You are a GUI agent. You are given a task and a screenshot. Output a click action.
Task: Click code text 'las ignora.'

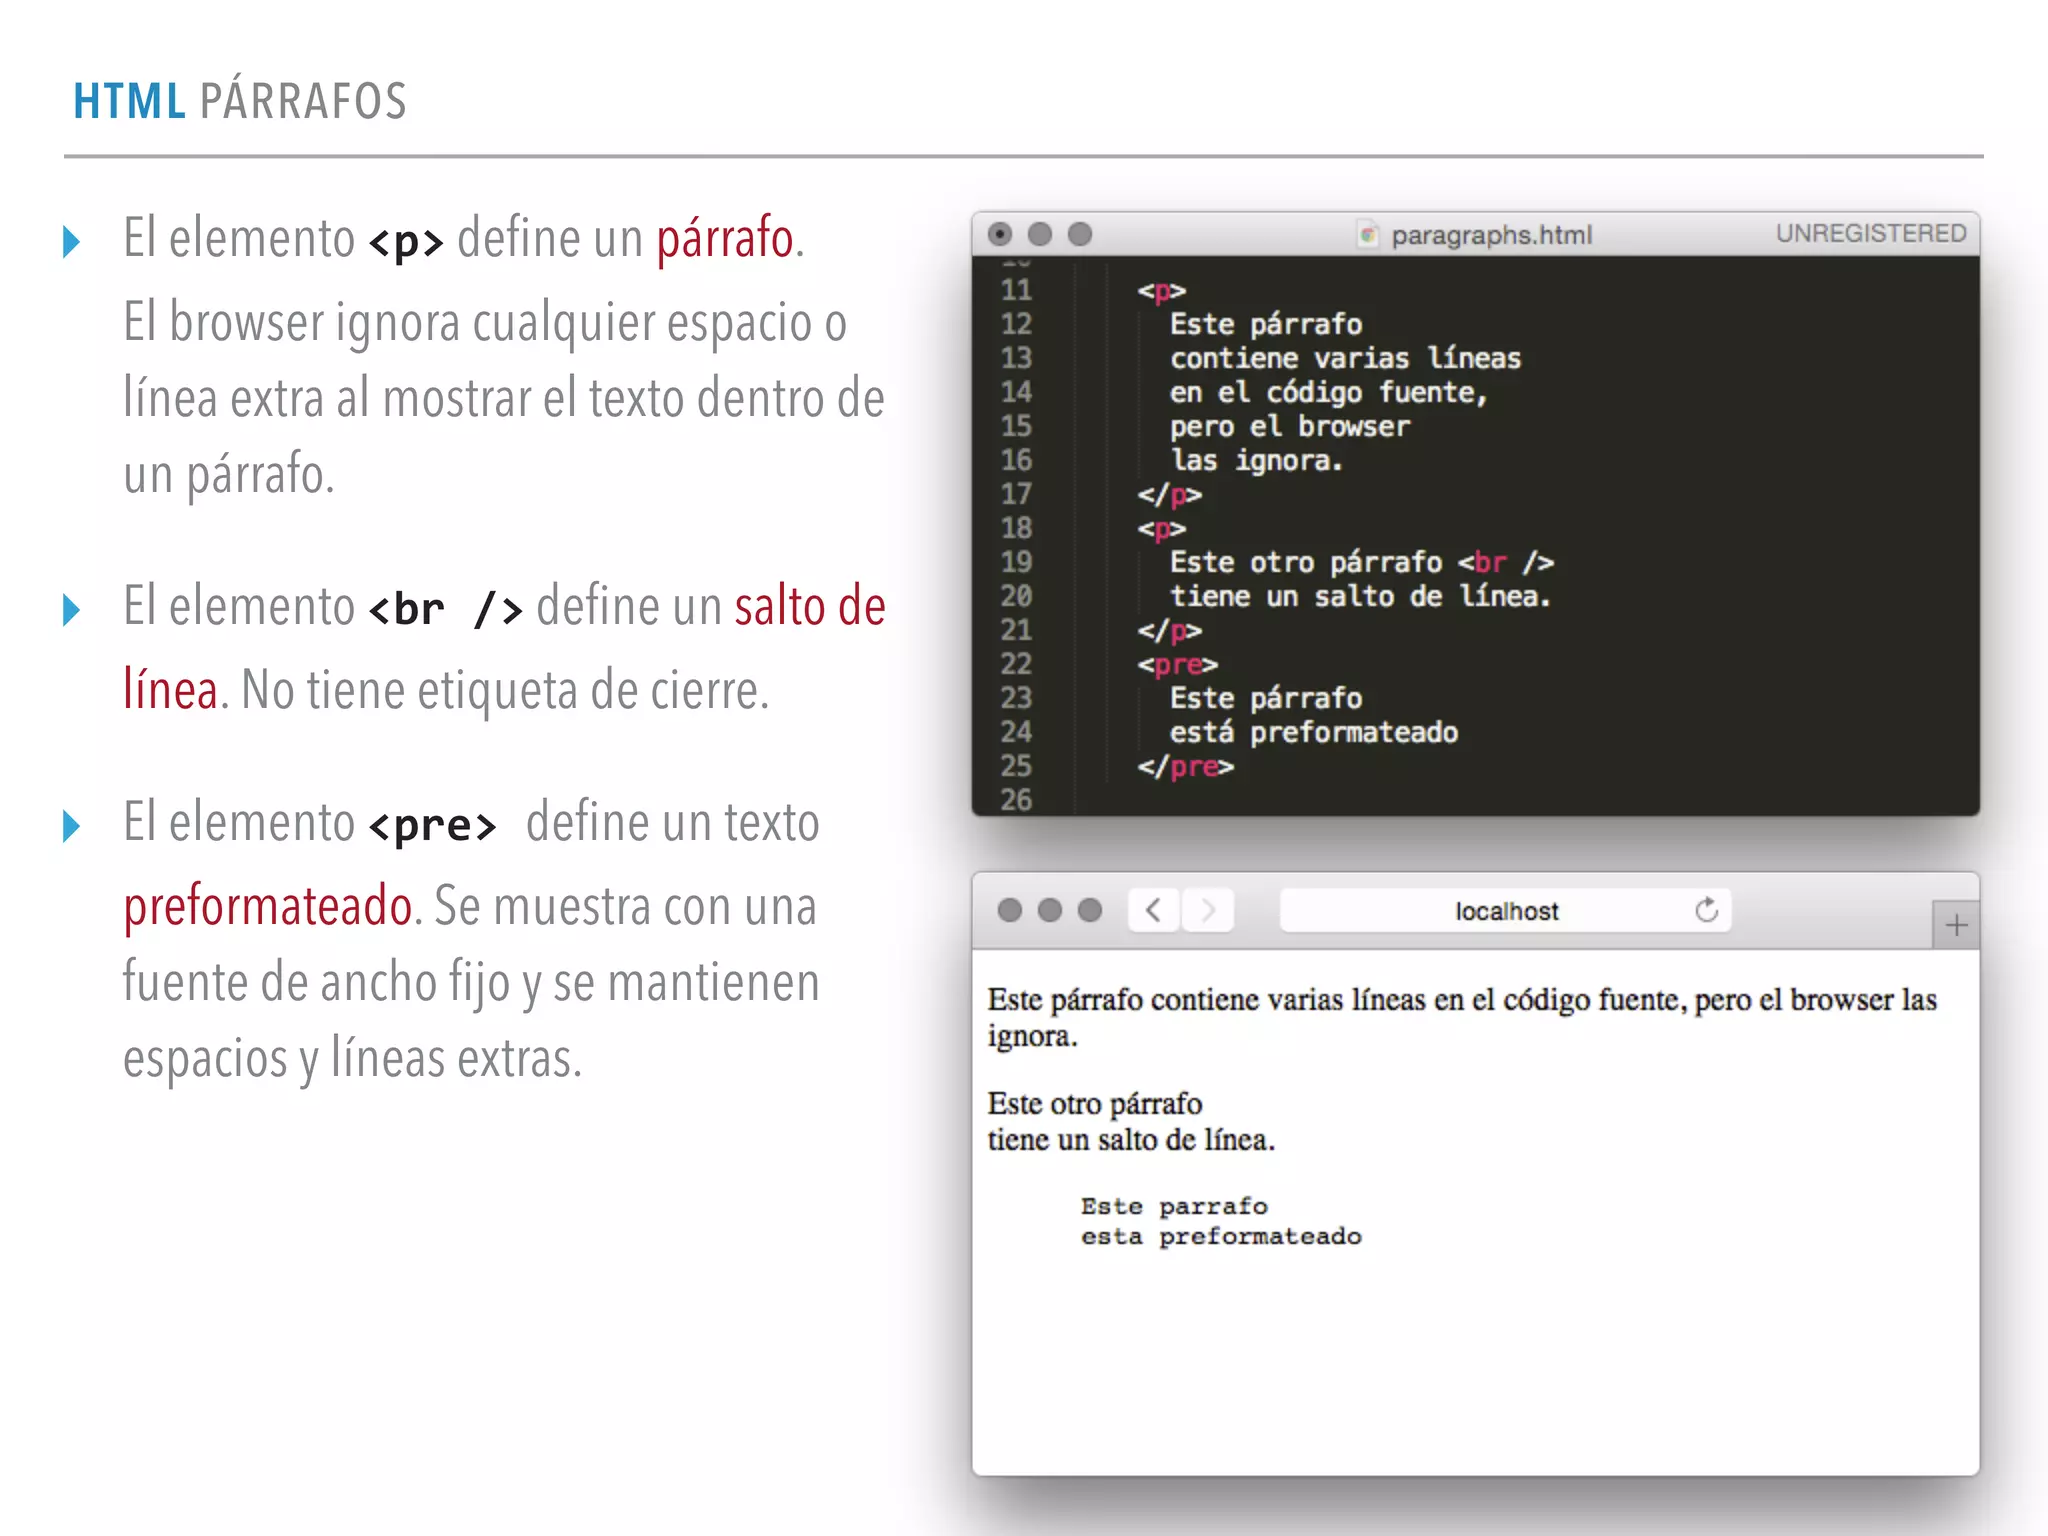click(x=1257, y=460)
